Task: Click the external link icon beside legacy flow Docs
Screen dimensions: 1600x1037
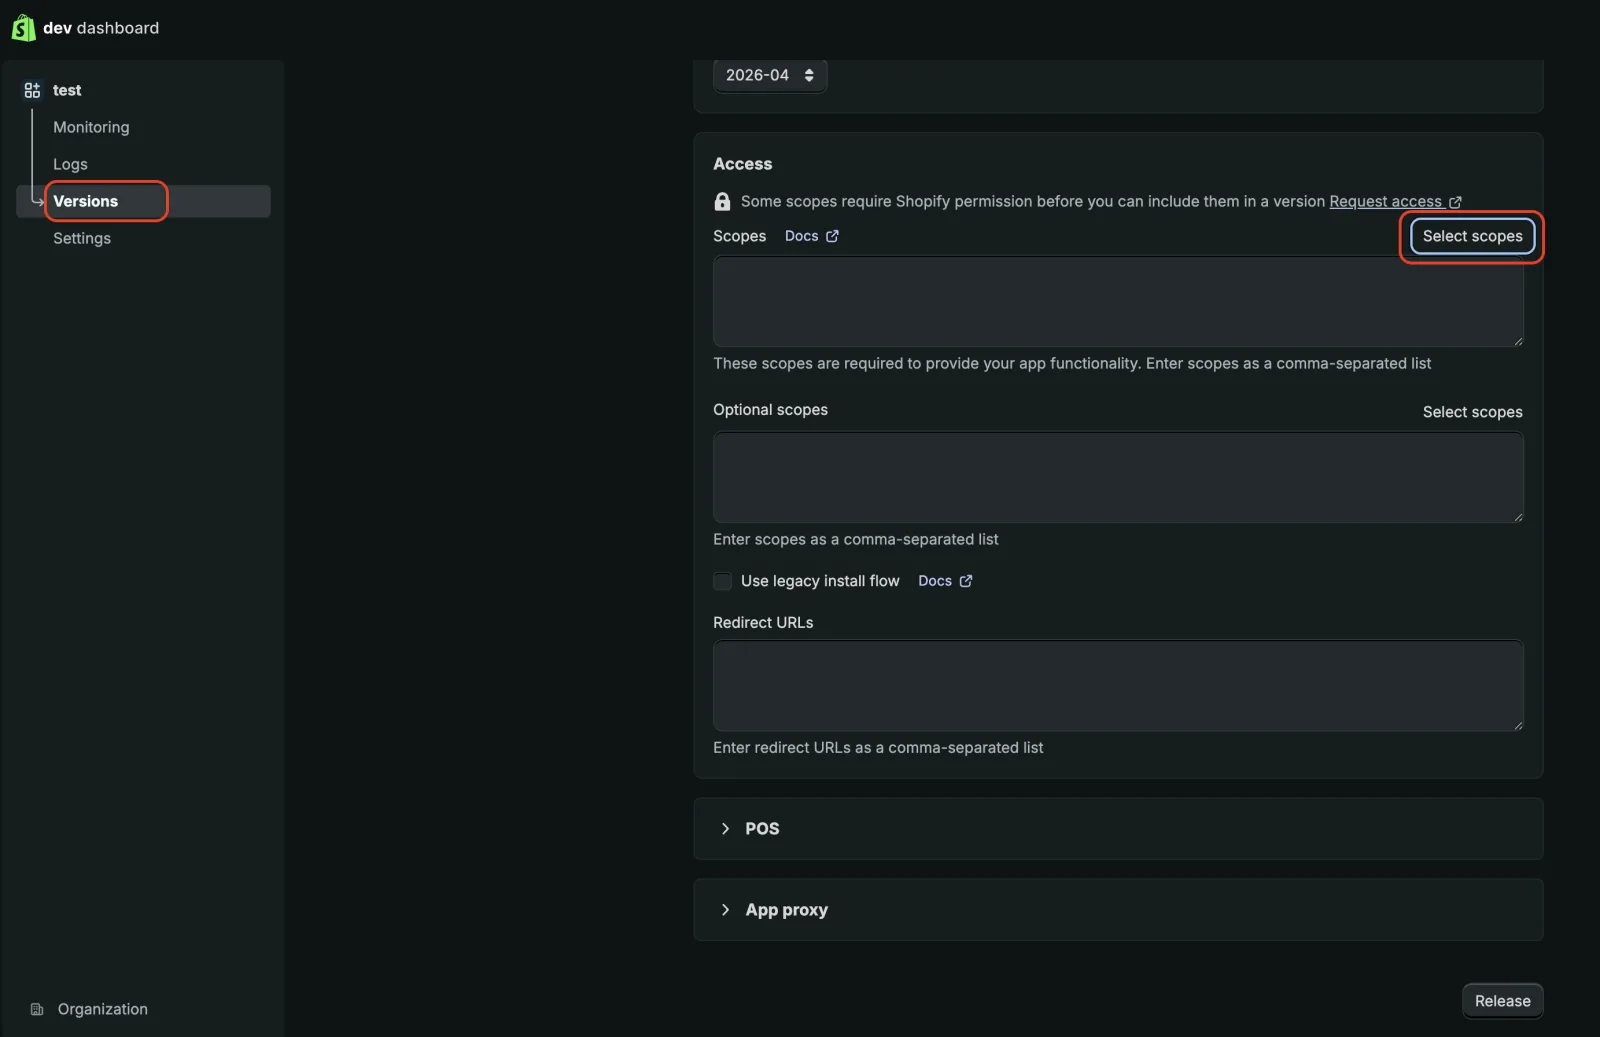Action: point(966,581)
